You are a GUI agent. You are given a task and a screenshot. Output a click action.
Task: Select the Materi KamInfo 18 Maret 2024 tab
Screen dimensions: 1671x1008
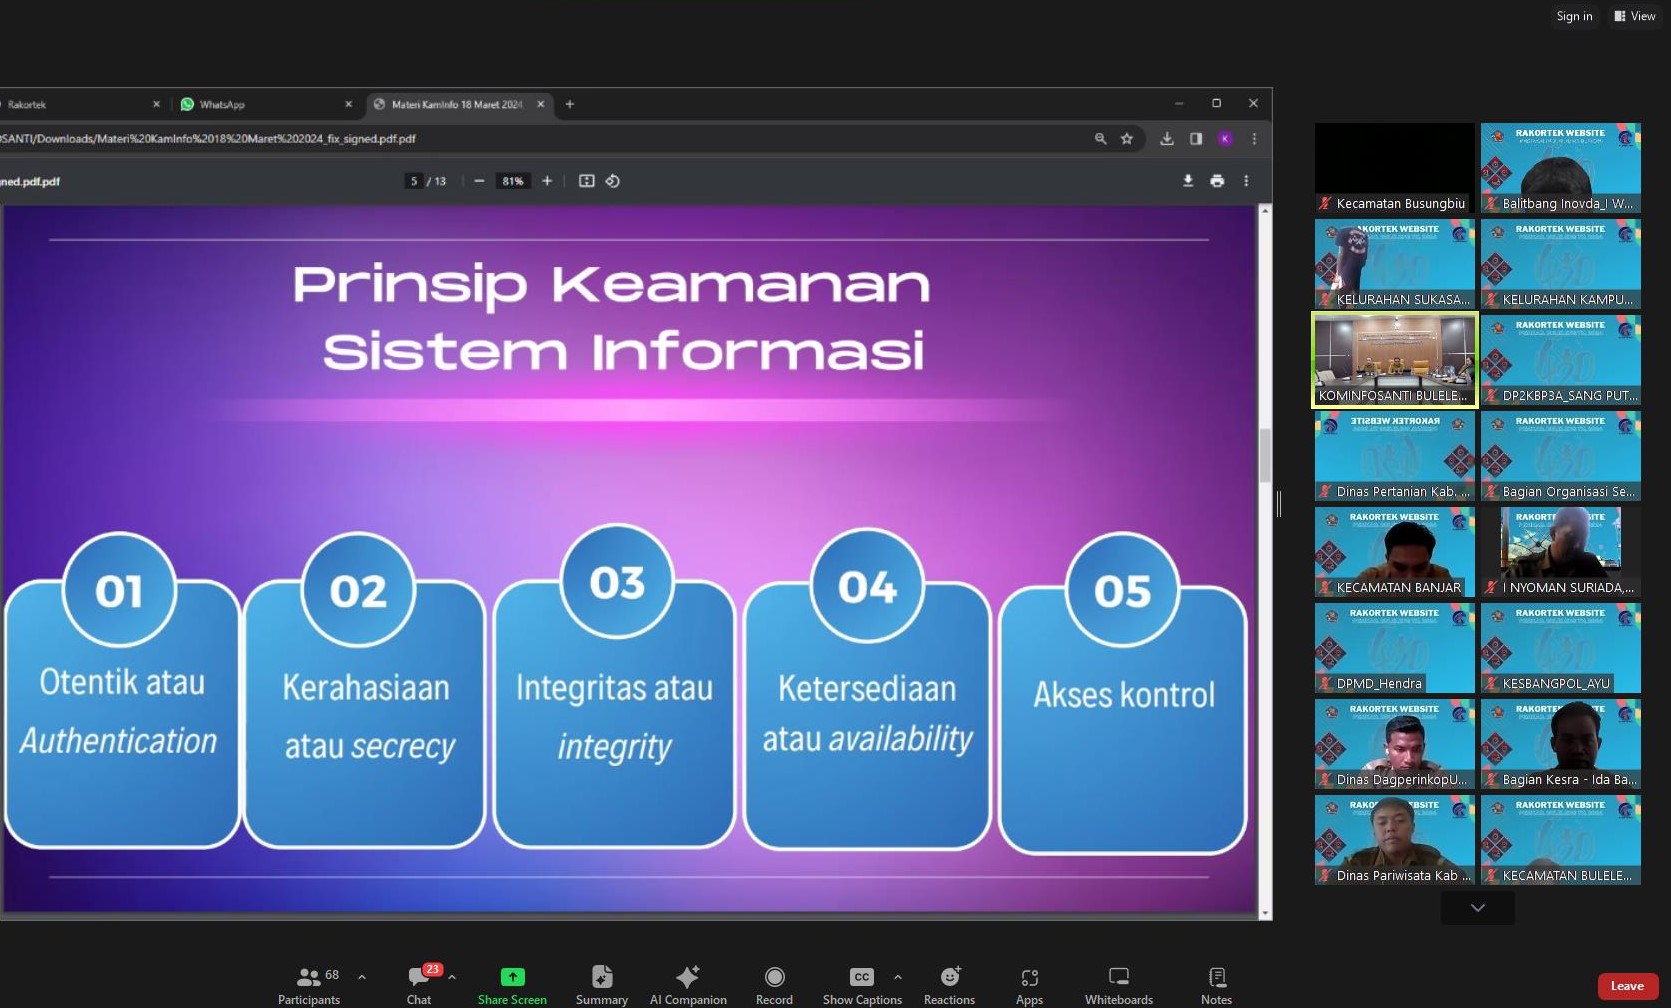tap(457, 104)
